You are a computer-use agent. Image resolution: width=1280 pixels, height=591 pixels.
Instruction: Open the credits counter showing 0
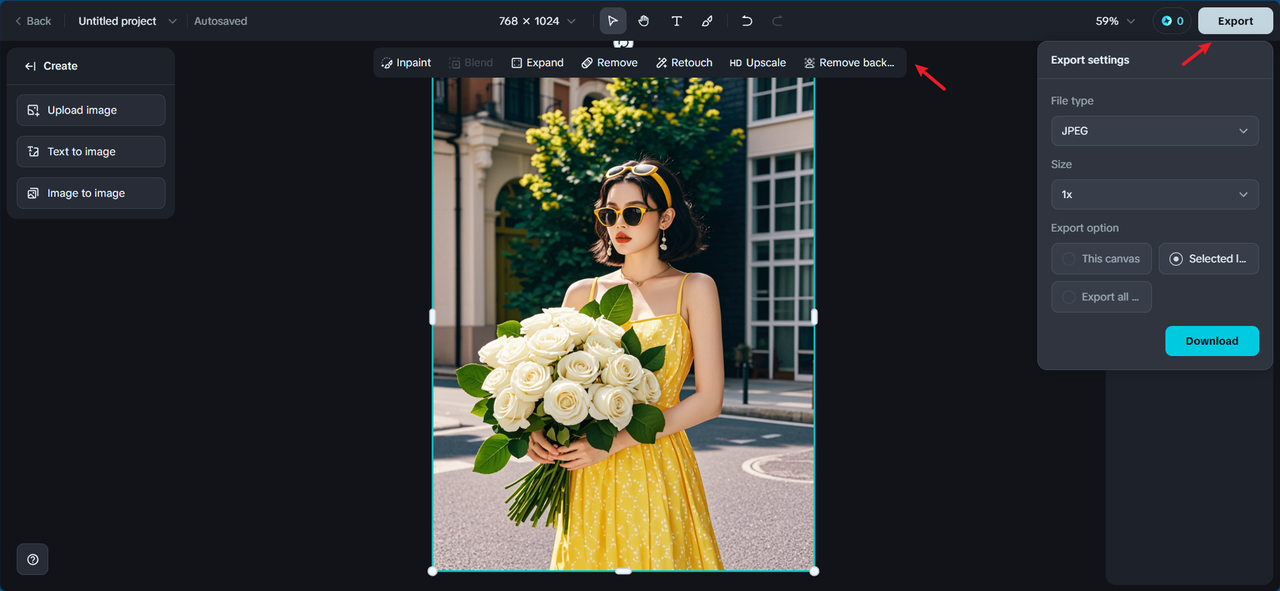[x=1172, y=21]
